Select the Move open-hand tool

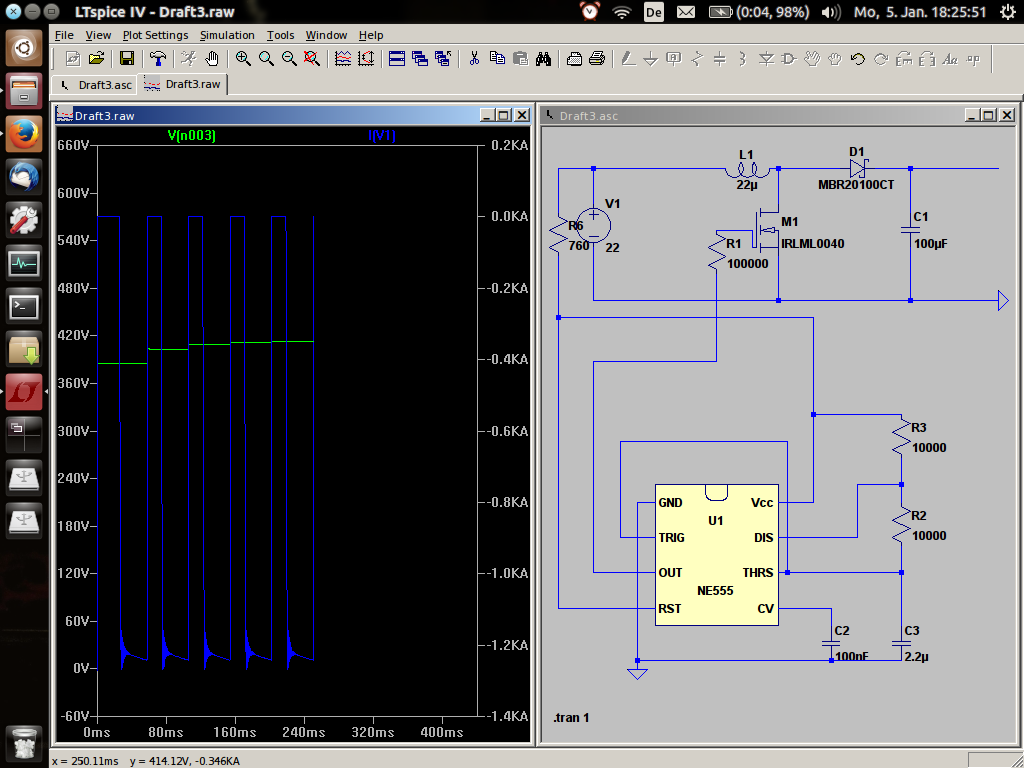click(812, 59)
